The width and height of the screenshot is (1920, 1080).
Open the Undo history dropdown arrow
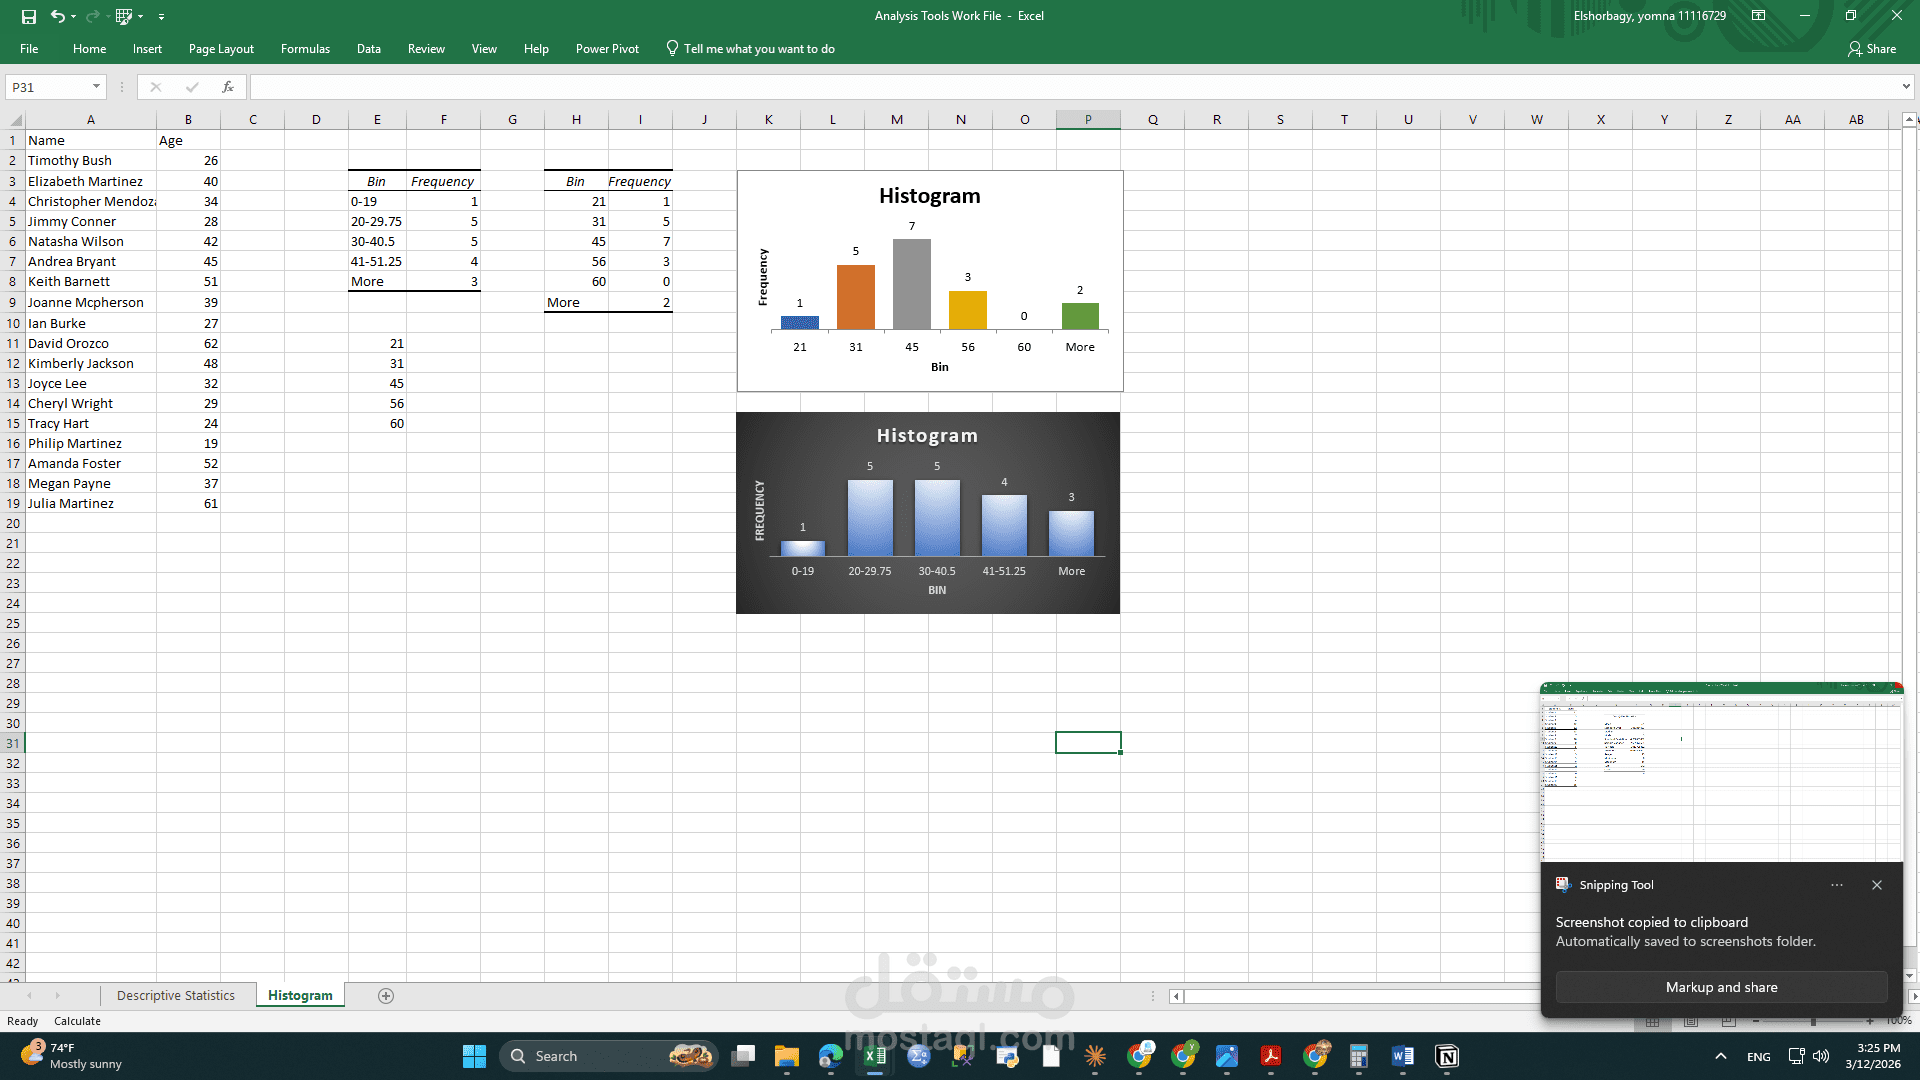[x=74, y=17]
